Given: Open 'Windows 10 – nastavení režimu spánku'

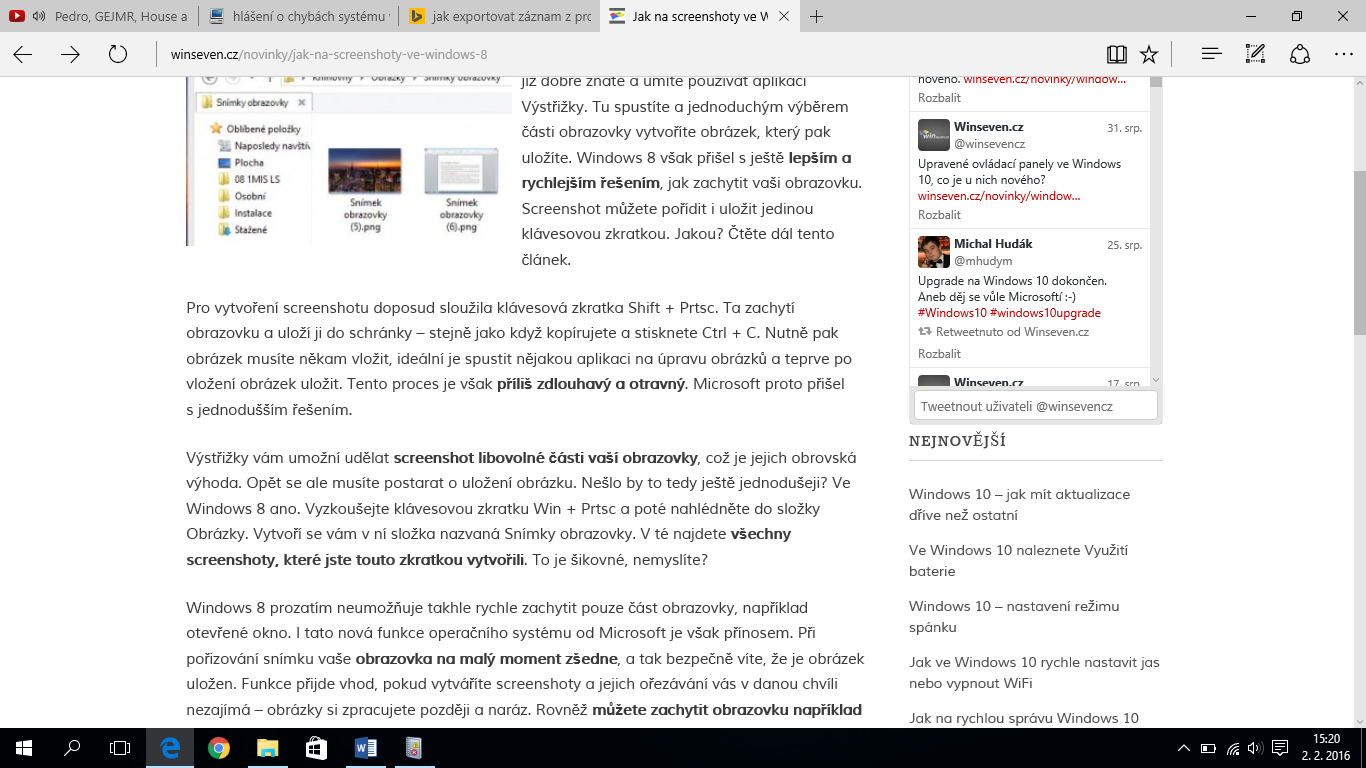Looking at the screenshot, I should pyautogui.click(x=1014, y=617).
